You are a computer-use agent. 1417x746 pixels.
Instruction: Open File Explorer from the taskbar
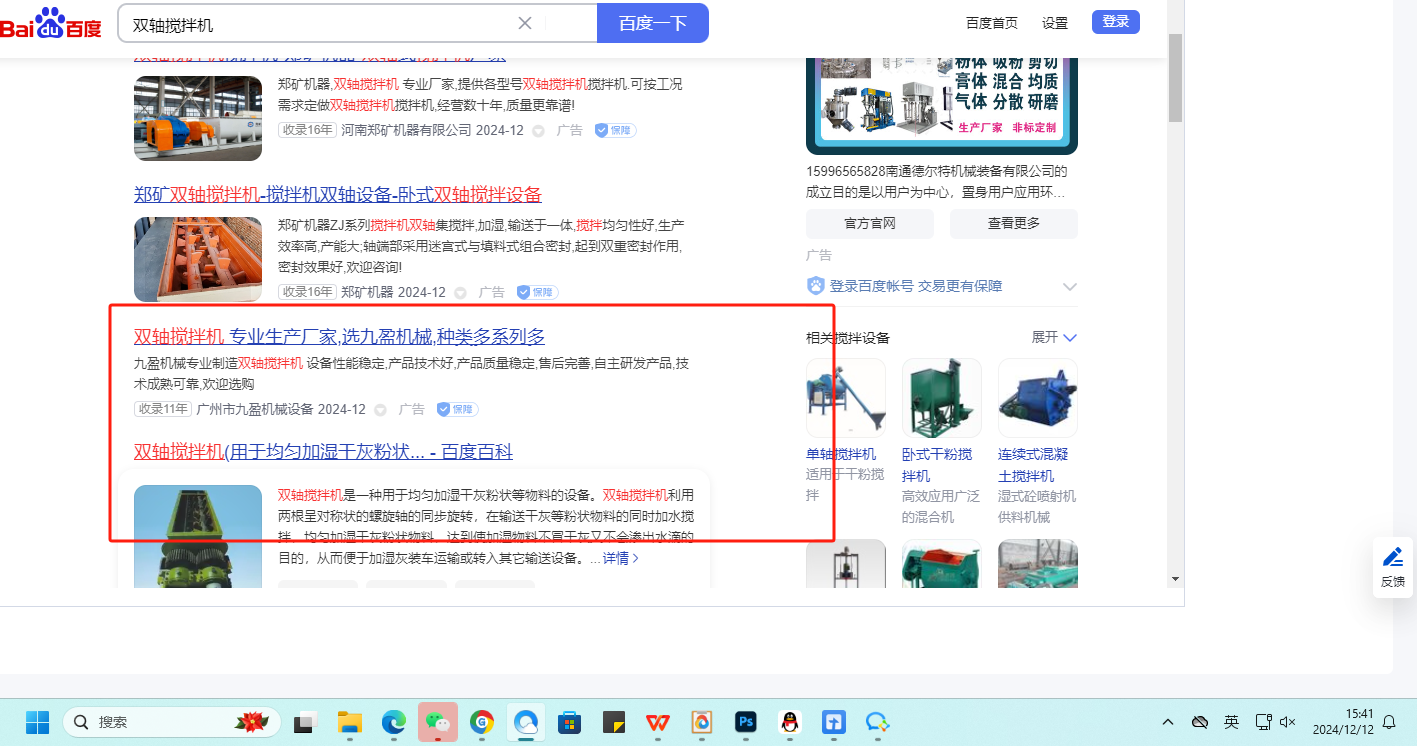[x=349, y=721]
